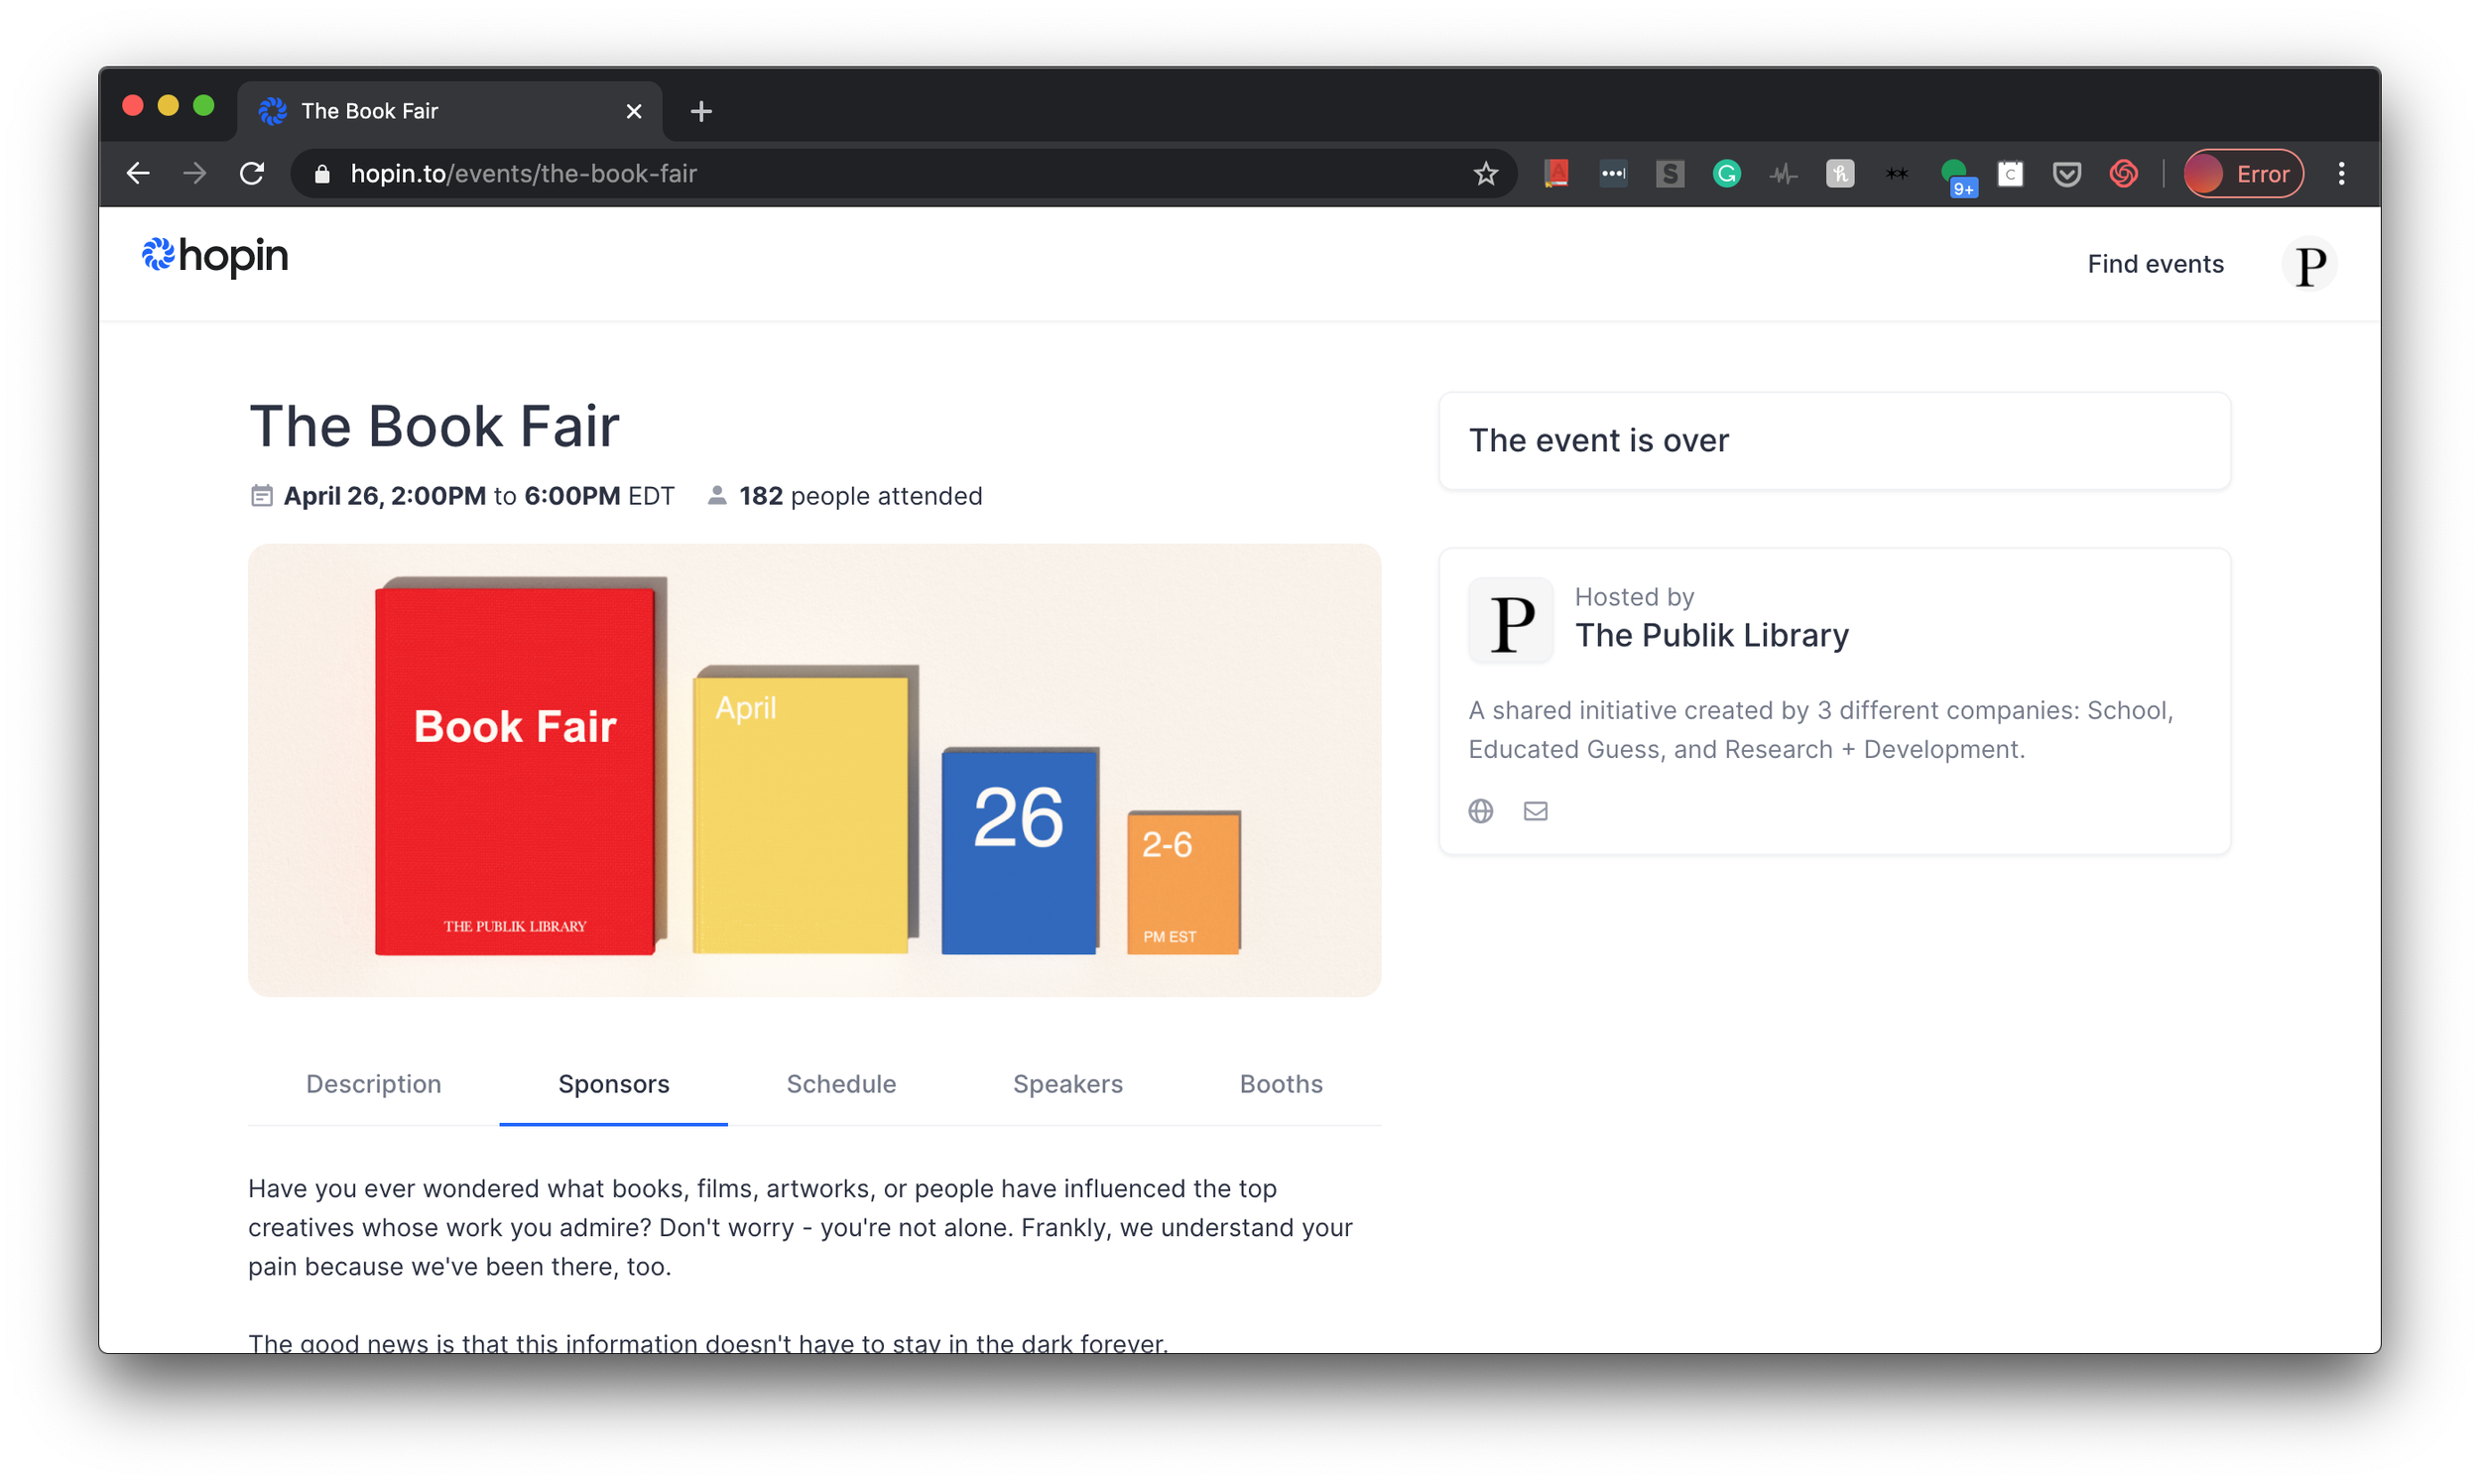The width and height of the screenshot is (2480, 1484).
Task: Click the Book Fair banner image
Action: (814, 770)
